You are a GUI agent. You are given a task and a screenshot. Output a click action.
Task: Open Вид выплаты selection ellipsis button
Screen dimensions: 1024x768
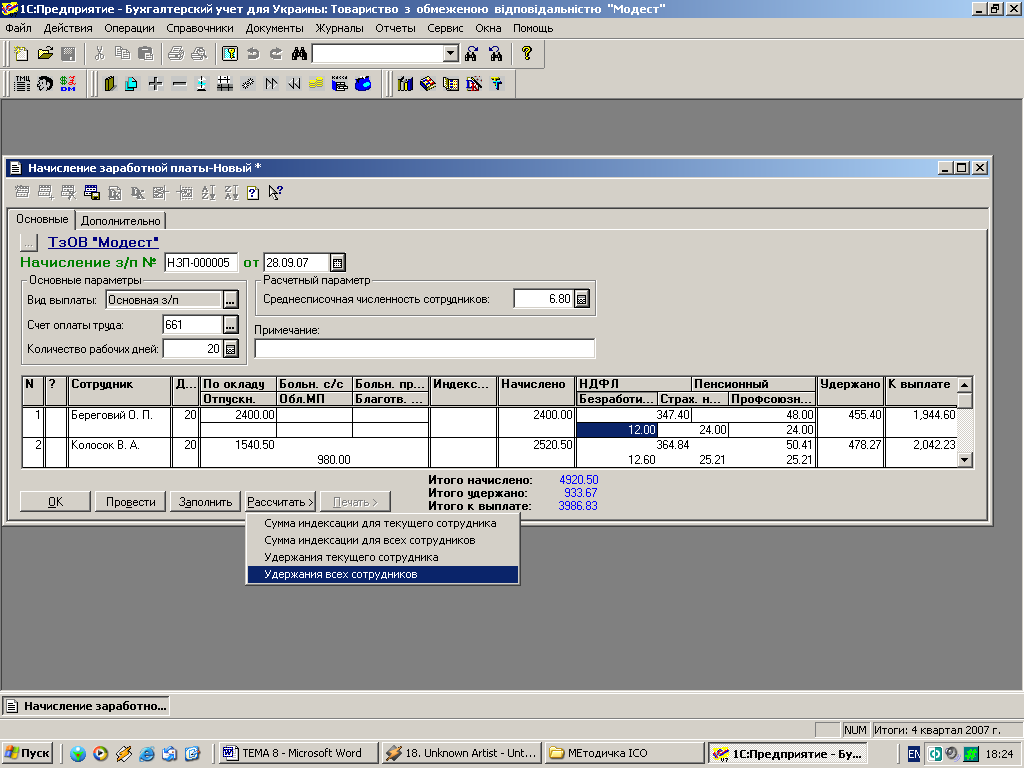(231, 300)
